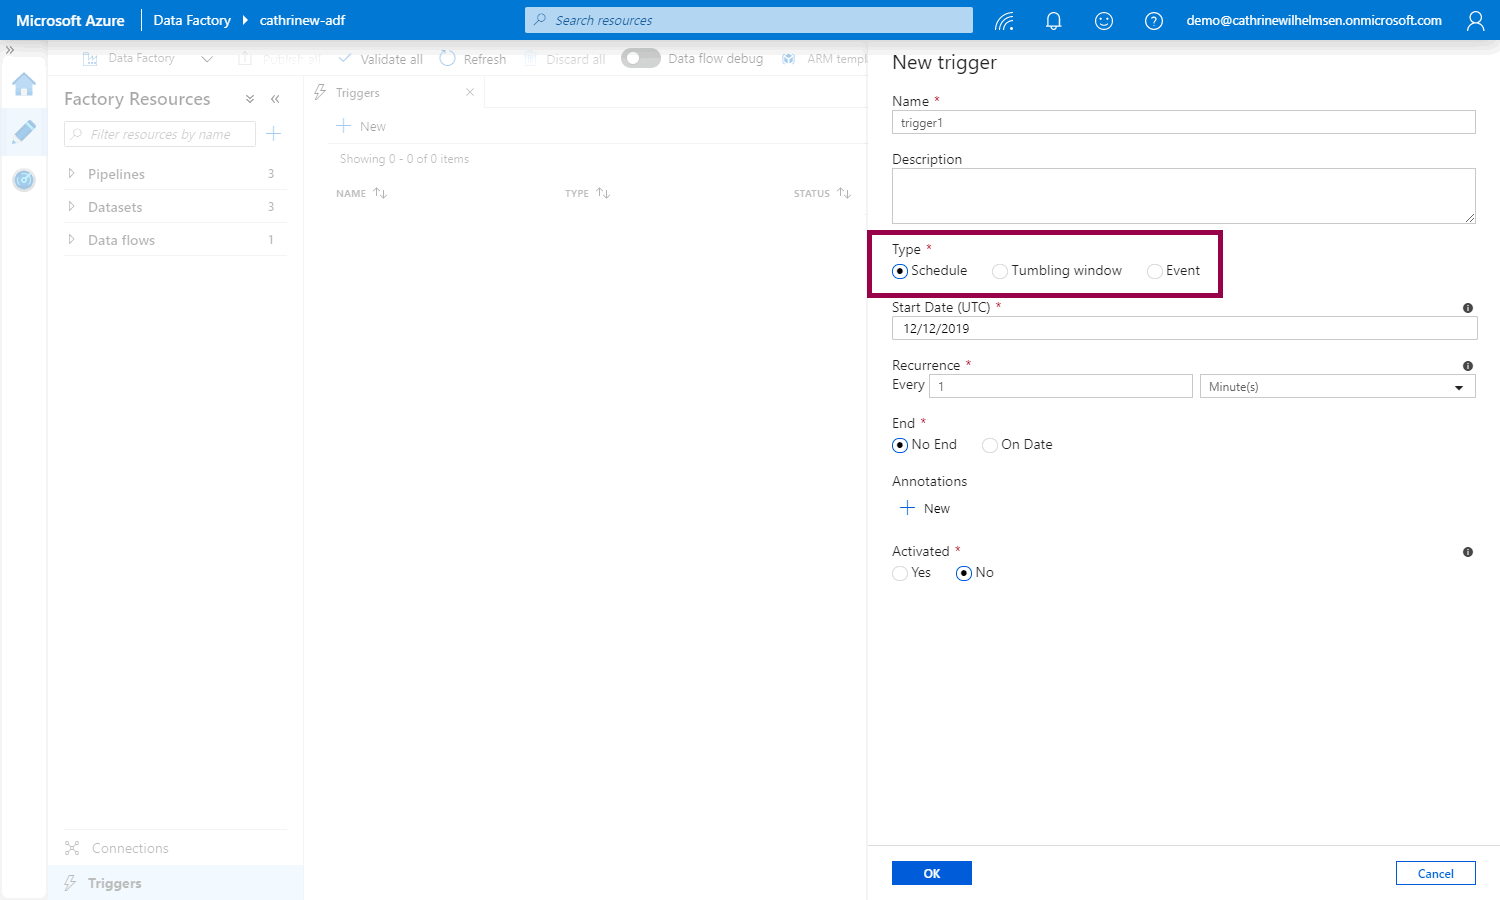Image resolution: width=1500 pixels, height=900 pixels.
Task: Click the trigger Name input field
Action: pyautogui.click(x=1183, y=122)
